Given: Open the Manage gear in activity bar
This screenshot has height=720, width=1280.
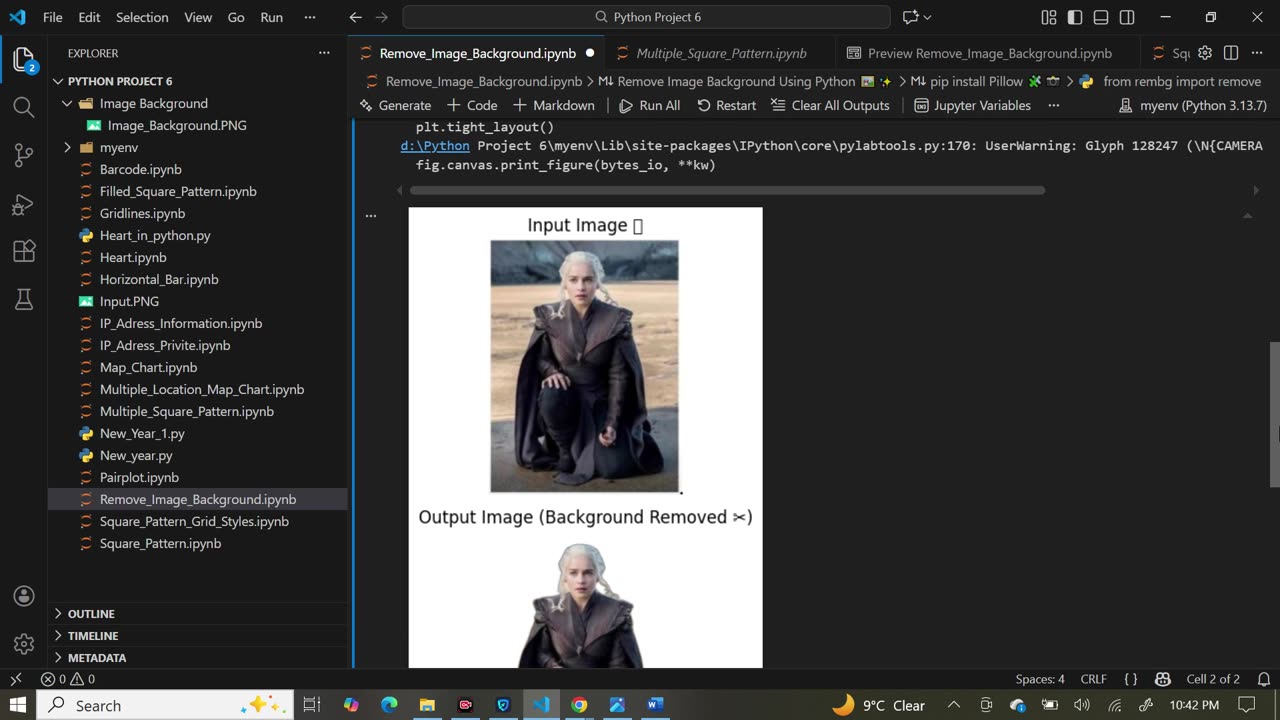Looking at the screenshot, I should point(24,643).
